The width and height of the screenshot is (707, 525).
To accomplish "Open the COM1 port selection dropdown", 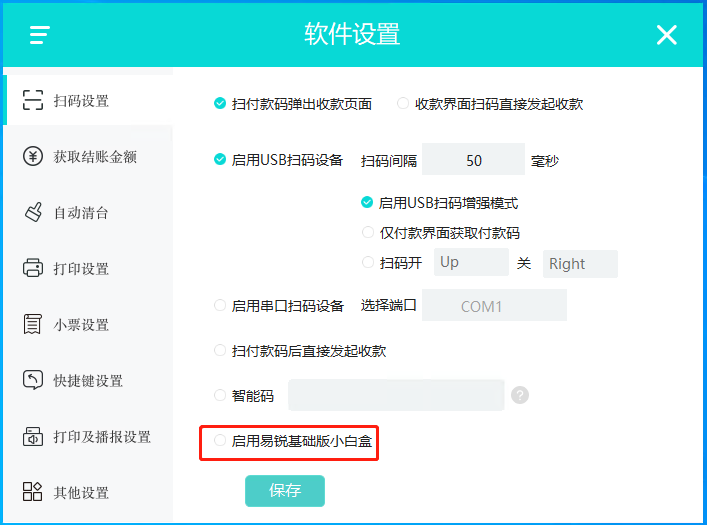I will 494,306.
